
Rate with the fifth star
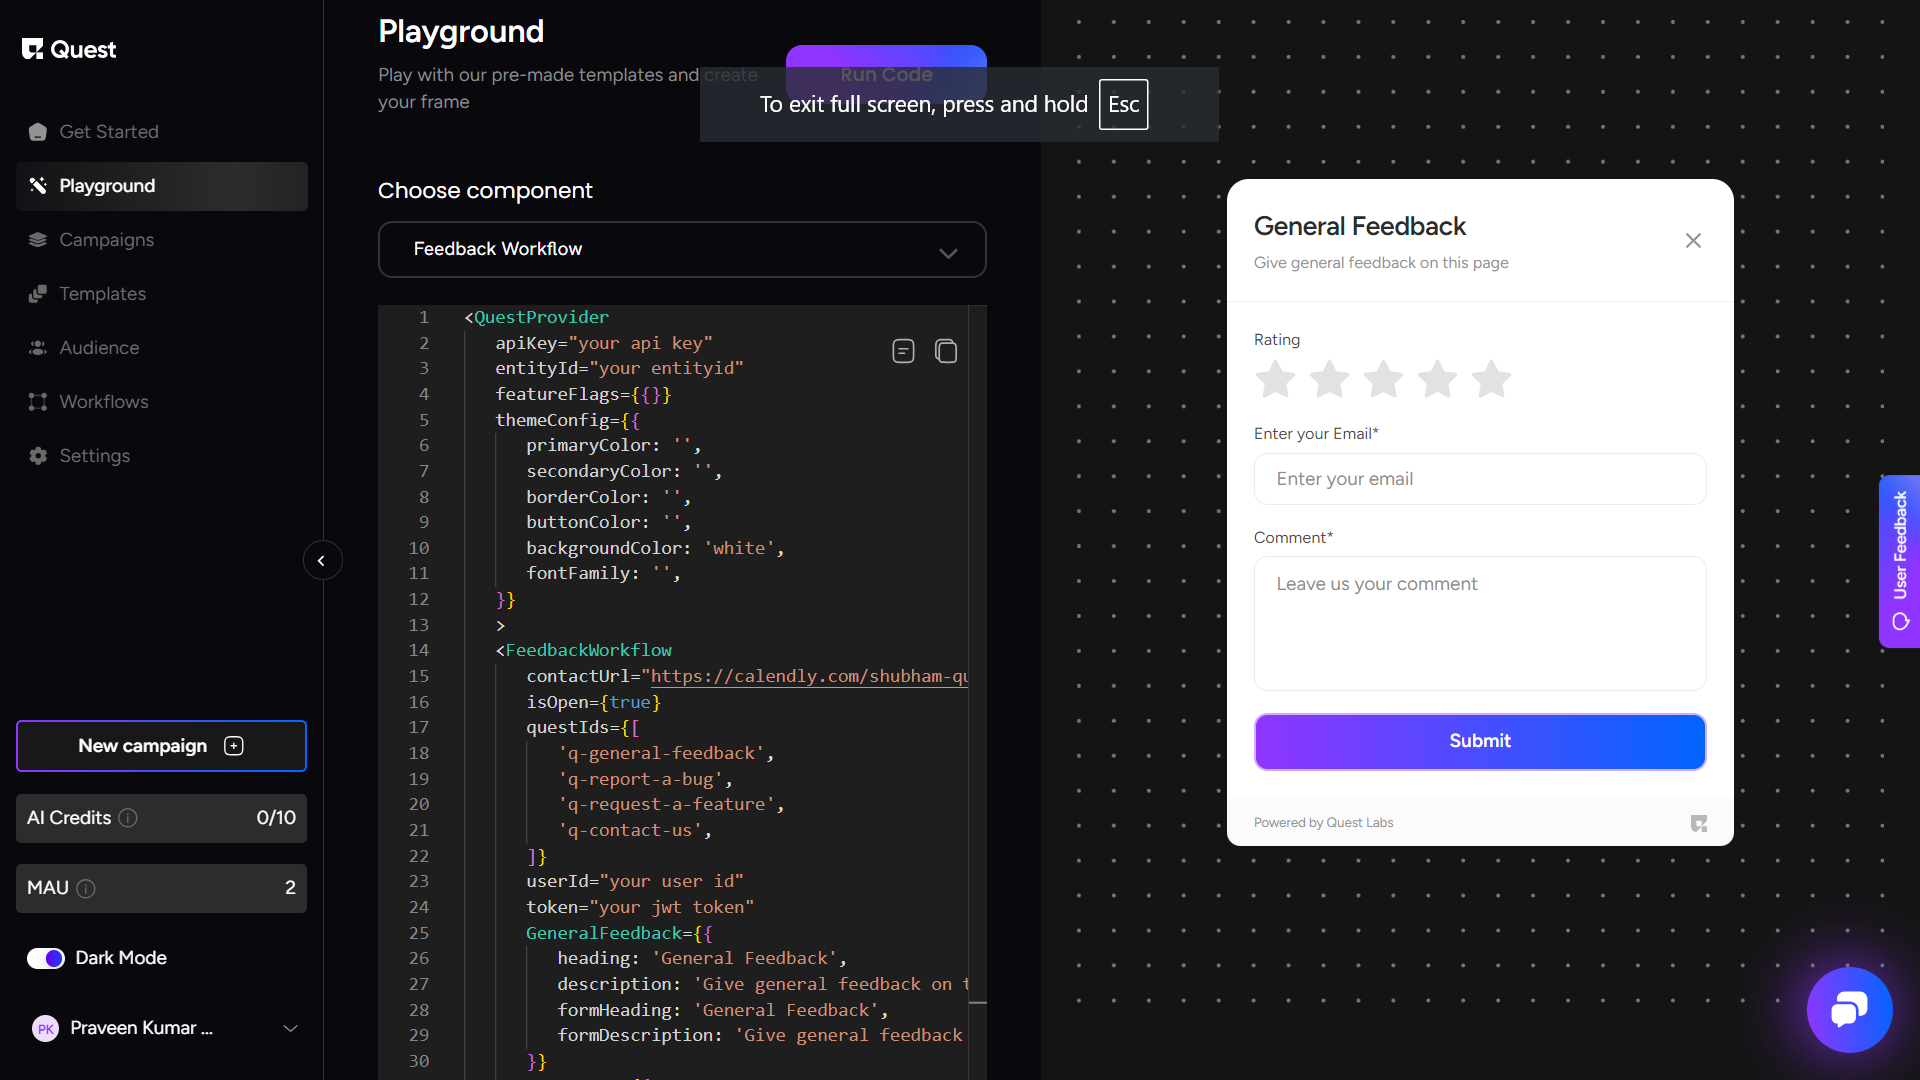point(1491,380)
